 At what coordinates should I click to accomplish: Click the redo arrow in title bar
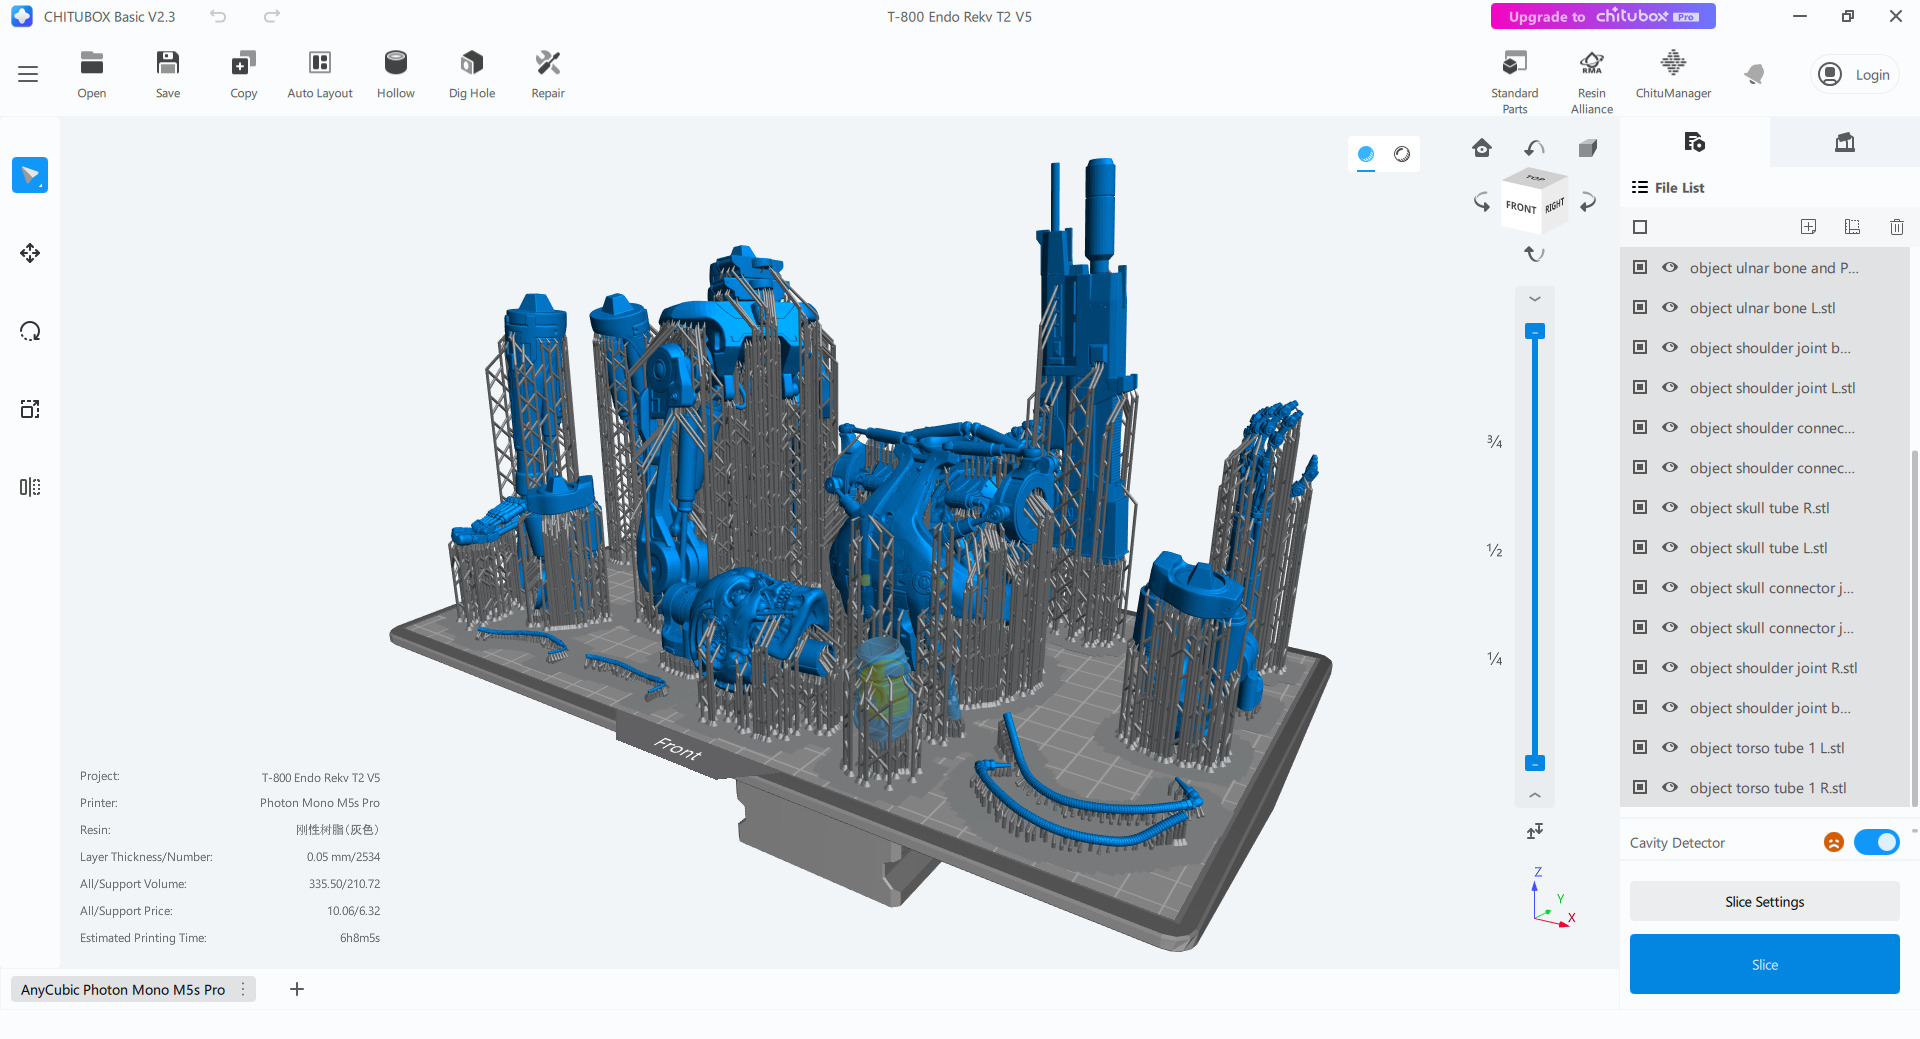coord(272,16)
